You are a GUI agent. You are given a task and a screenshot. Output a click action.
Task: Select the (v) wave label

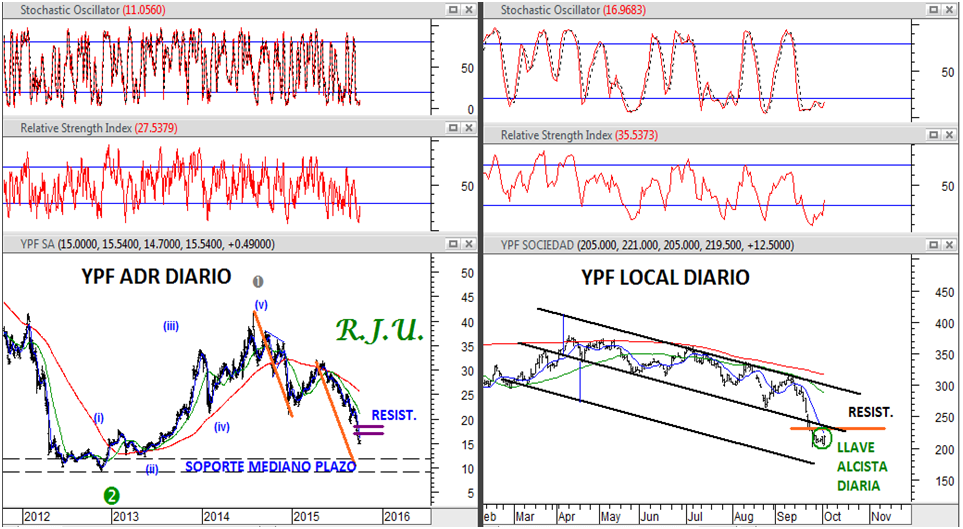[262, 304]
